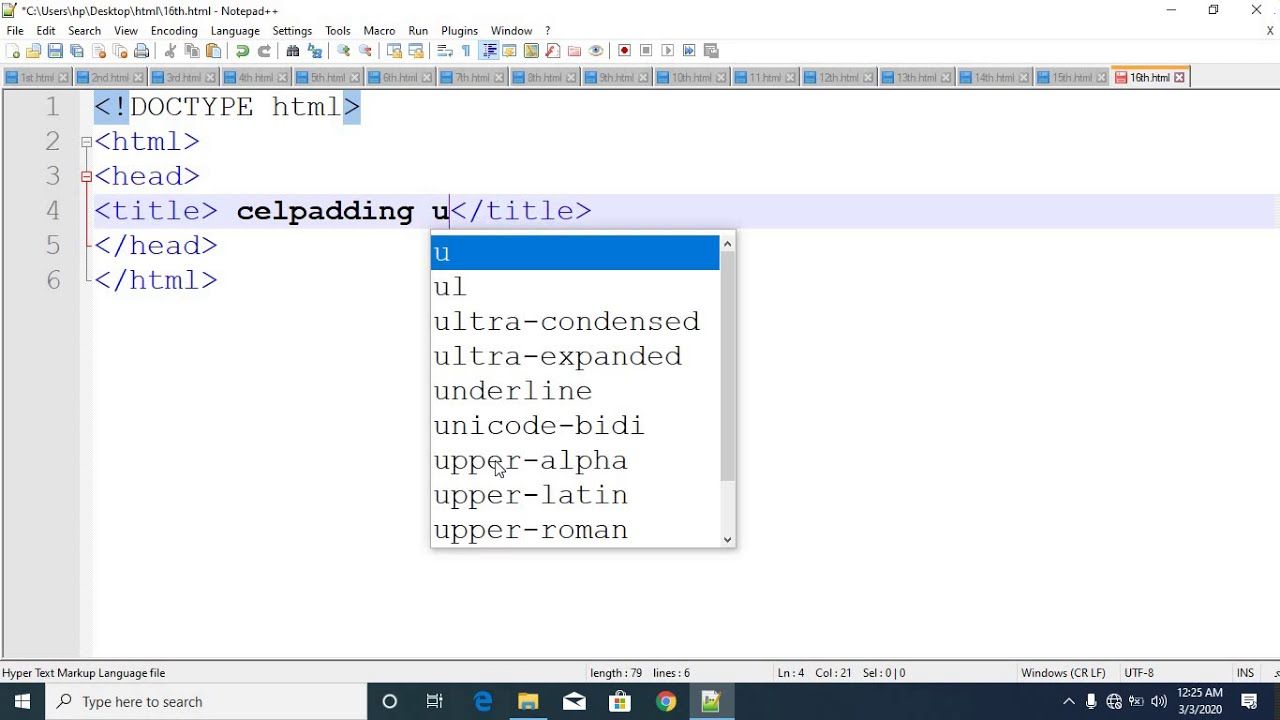
Task: Open Microsoft Edge from the taskbar
Action: click(x=483, y=702)
